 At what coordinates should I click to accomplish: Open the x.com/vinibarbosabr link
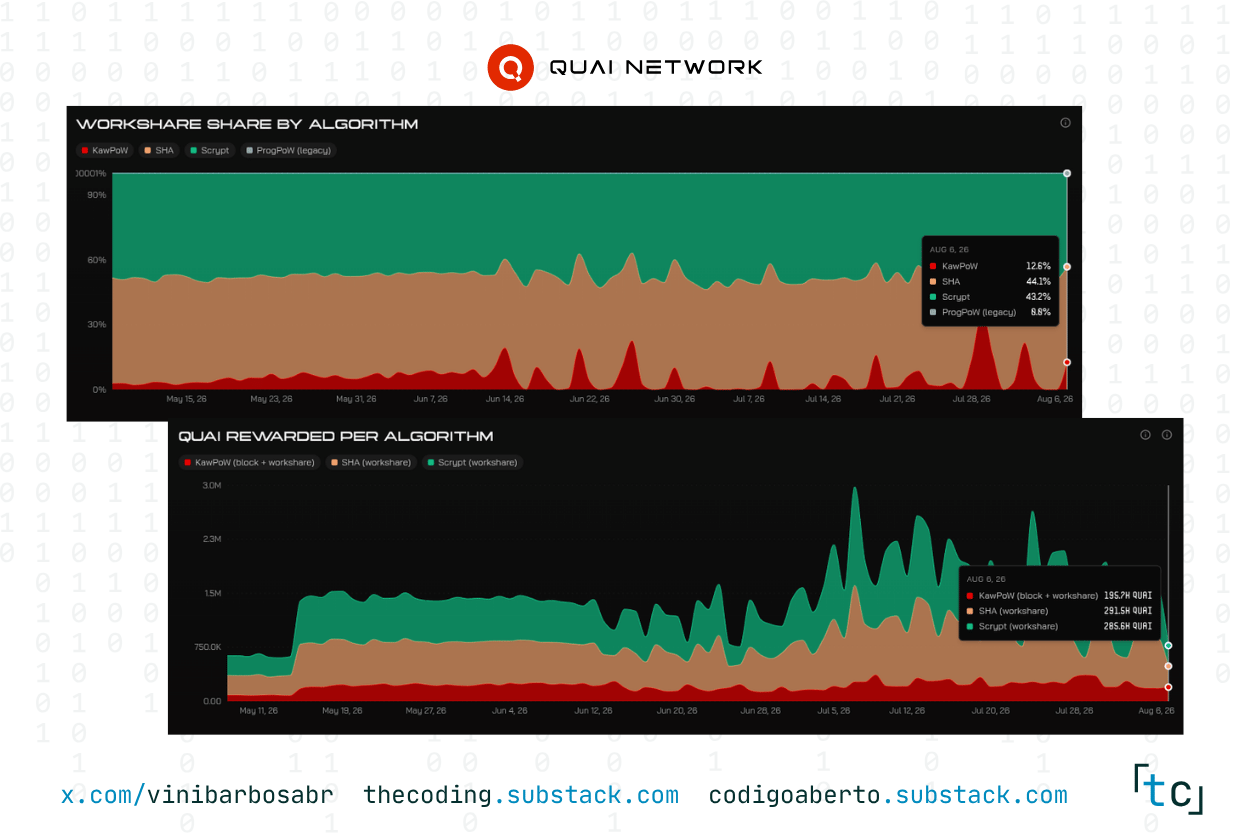[x=197, y=796]
